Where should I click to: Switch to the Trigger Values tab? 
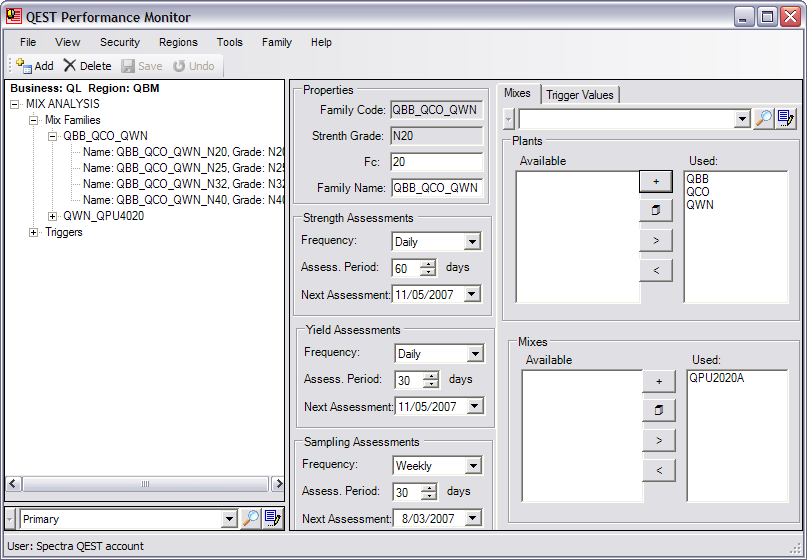(580, 95)
